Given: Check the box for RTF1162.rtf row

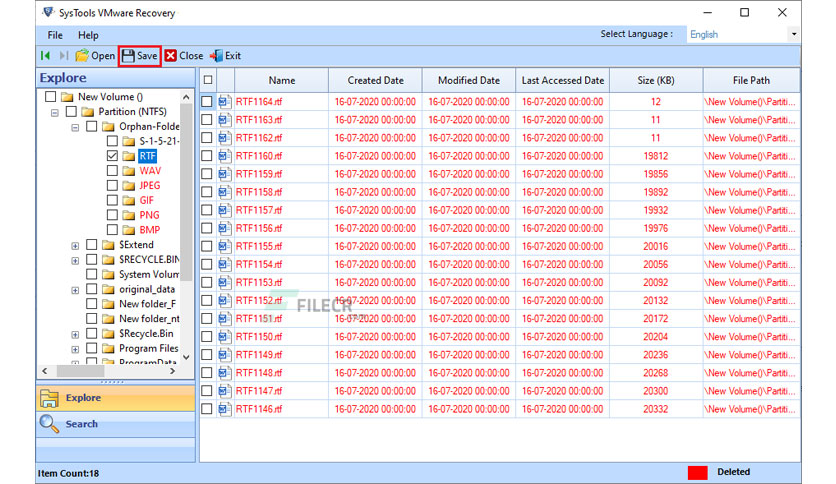Looking at the screenshot, I should (207, 138).
